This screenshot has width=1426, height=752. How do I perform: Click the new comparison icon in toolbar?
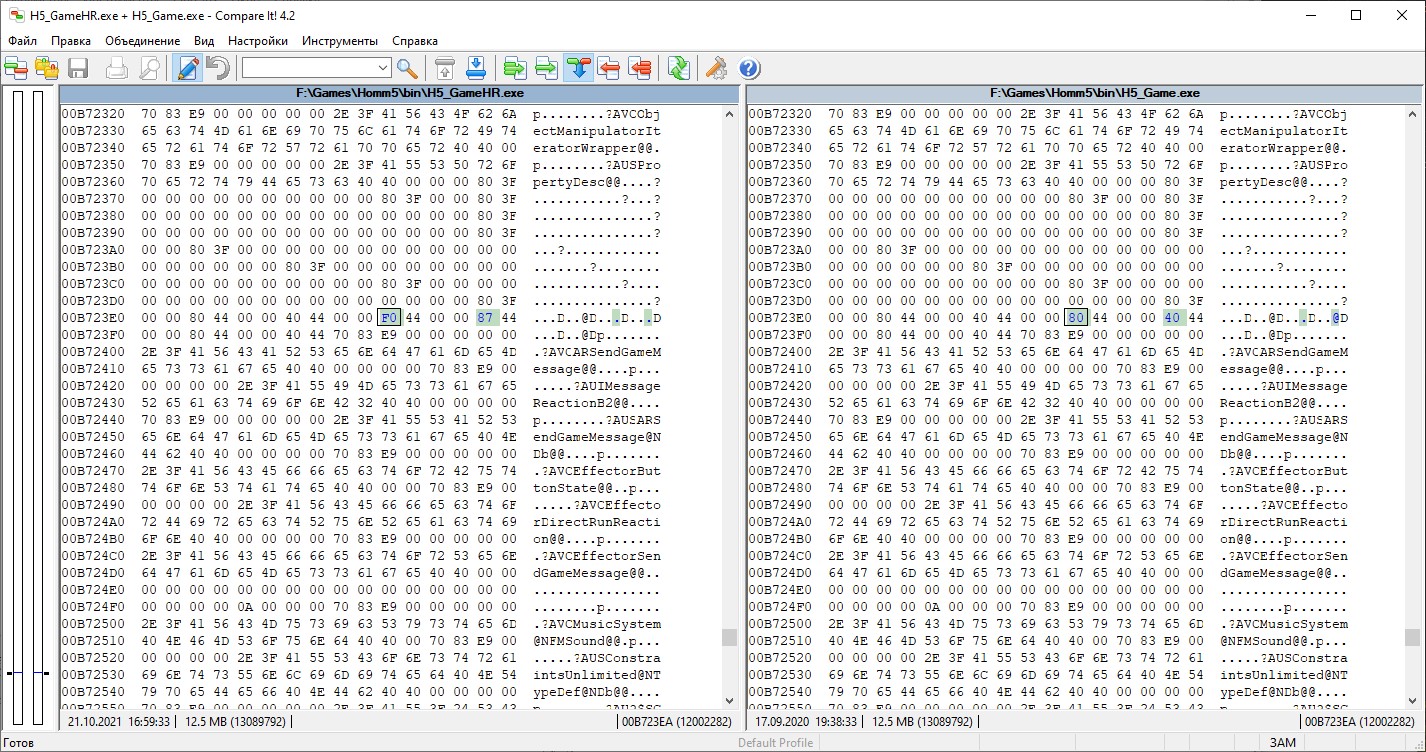click(17, 68)
